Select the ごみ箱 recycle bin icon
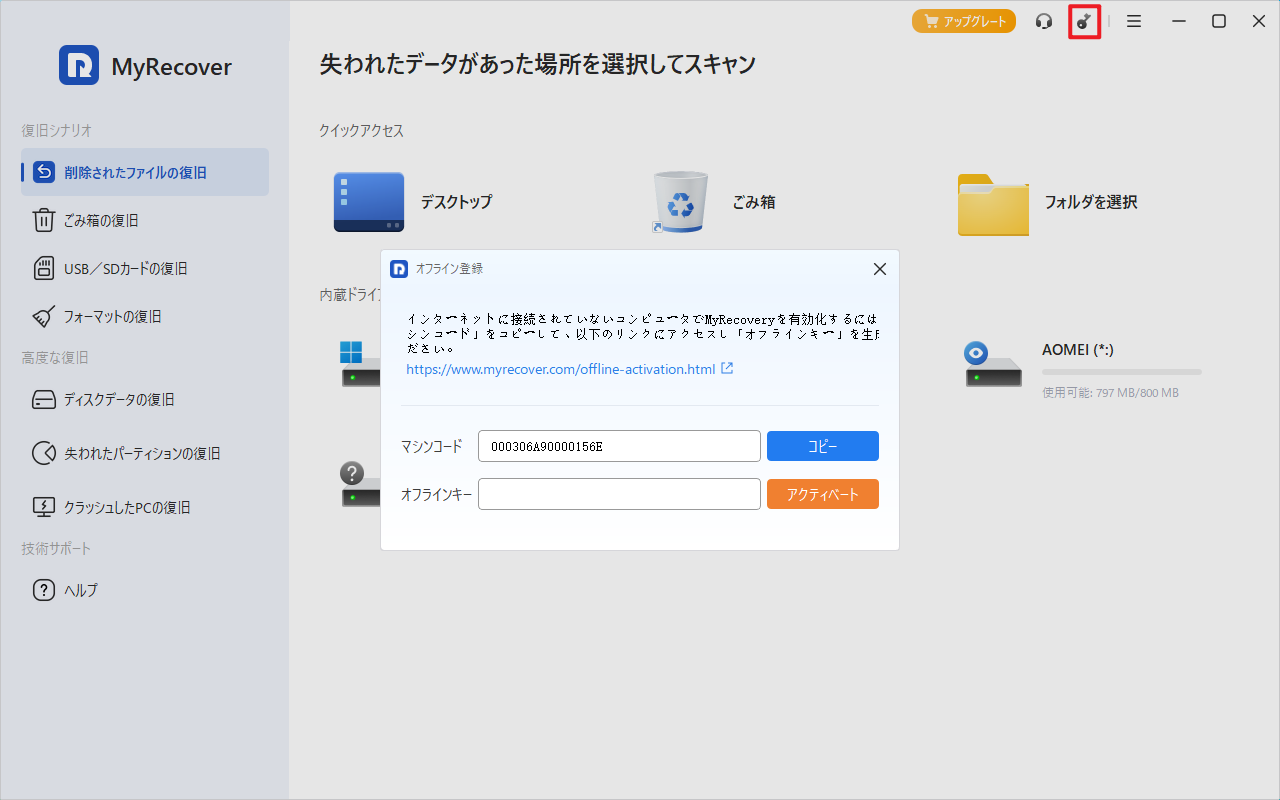The width and height of the screenshot is (1280, 800). coord(681,202)
